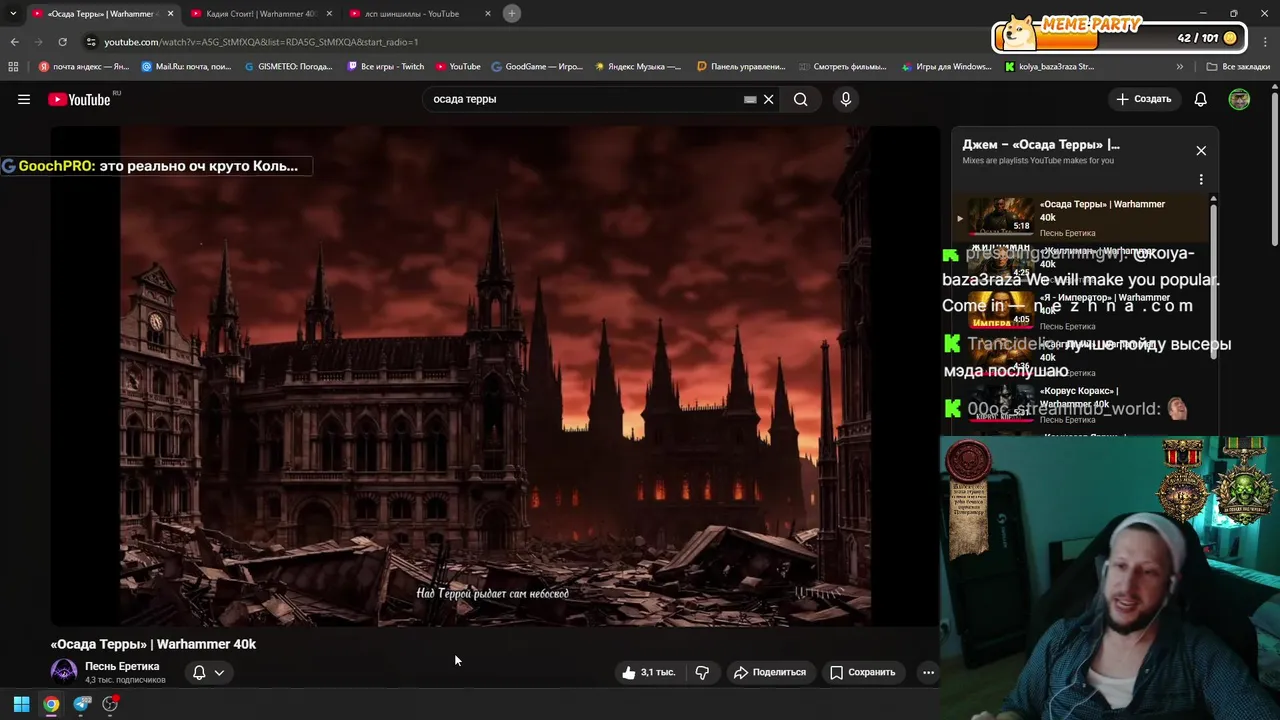Screen dimensions: 1280x720
Task: Close the Джем mix playlist panel
Action: pos(1201,150)
